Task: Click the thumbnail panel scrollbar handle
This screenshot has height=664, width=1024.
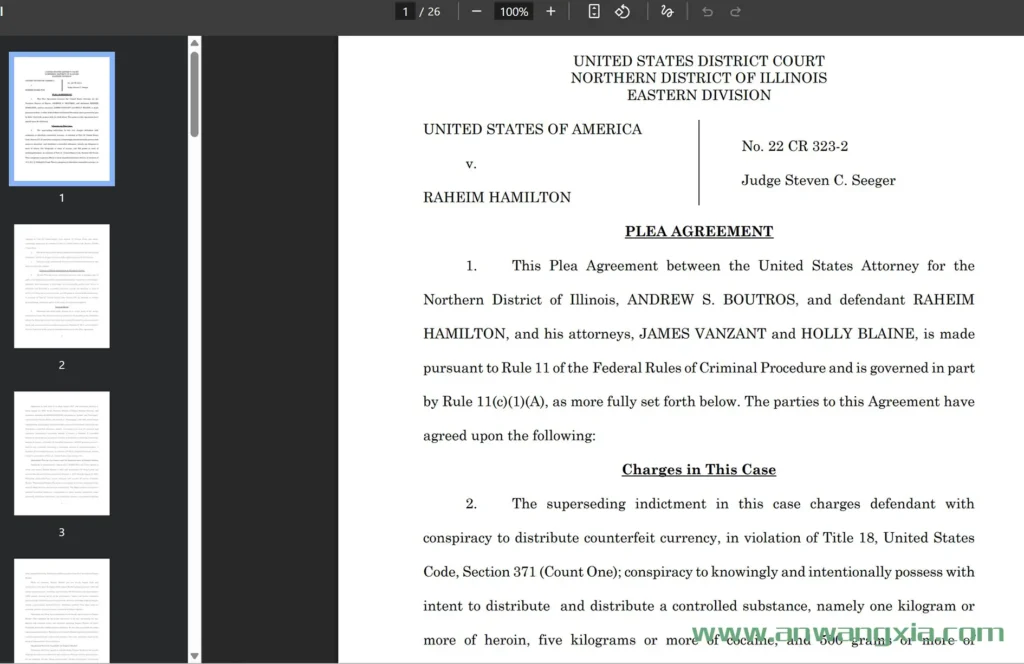Action: click(194, 95)
